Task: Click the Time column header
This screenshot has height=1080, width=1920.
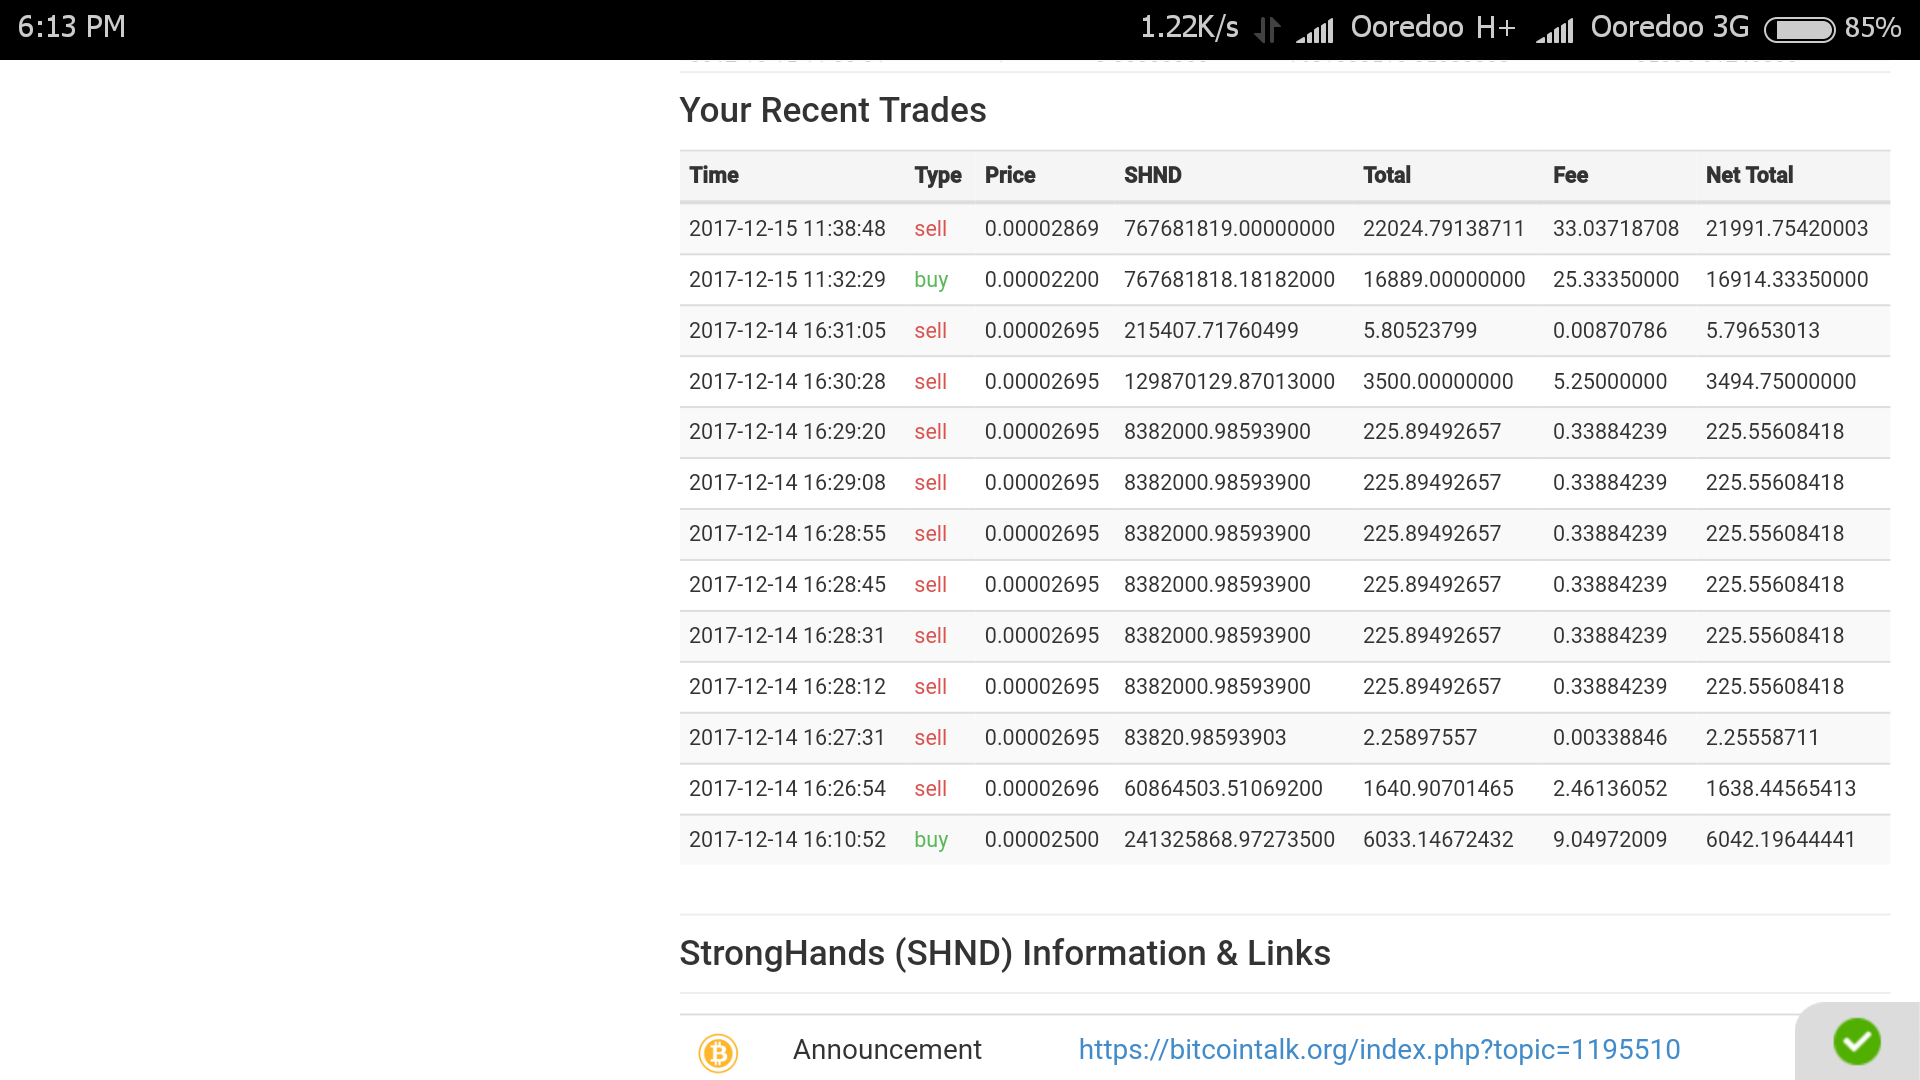Action: click(714, 175)
